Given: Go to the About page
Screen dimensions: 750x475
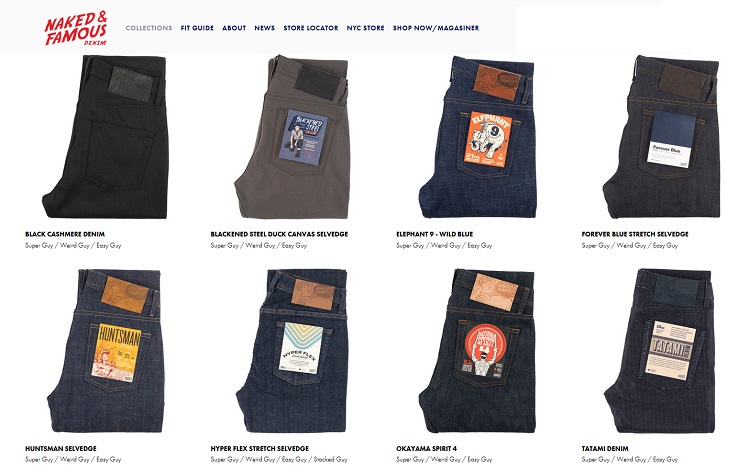Looking at the screenshot, I should point(234,28).
